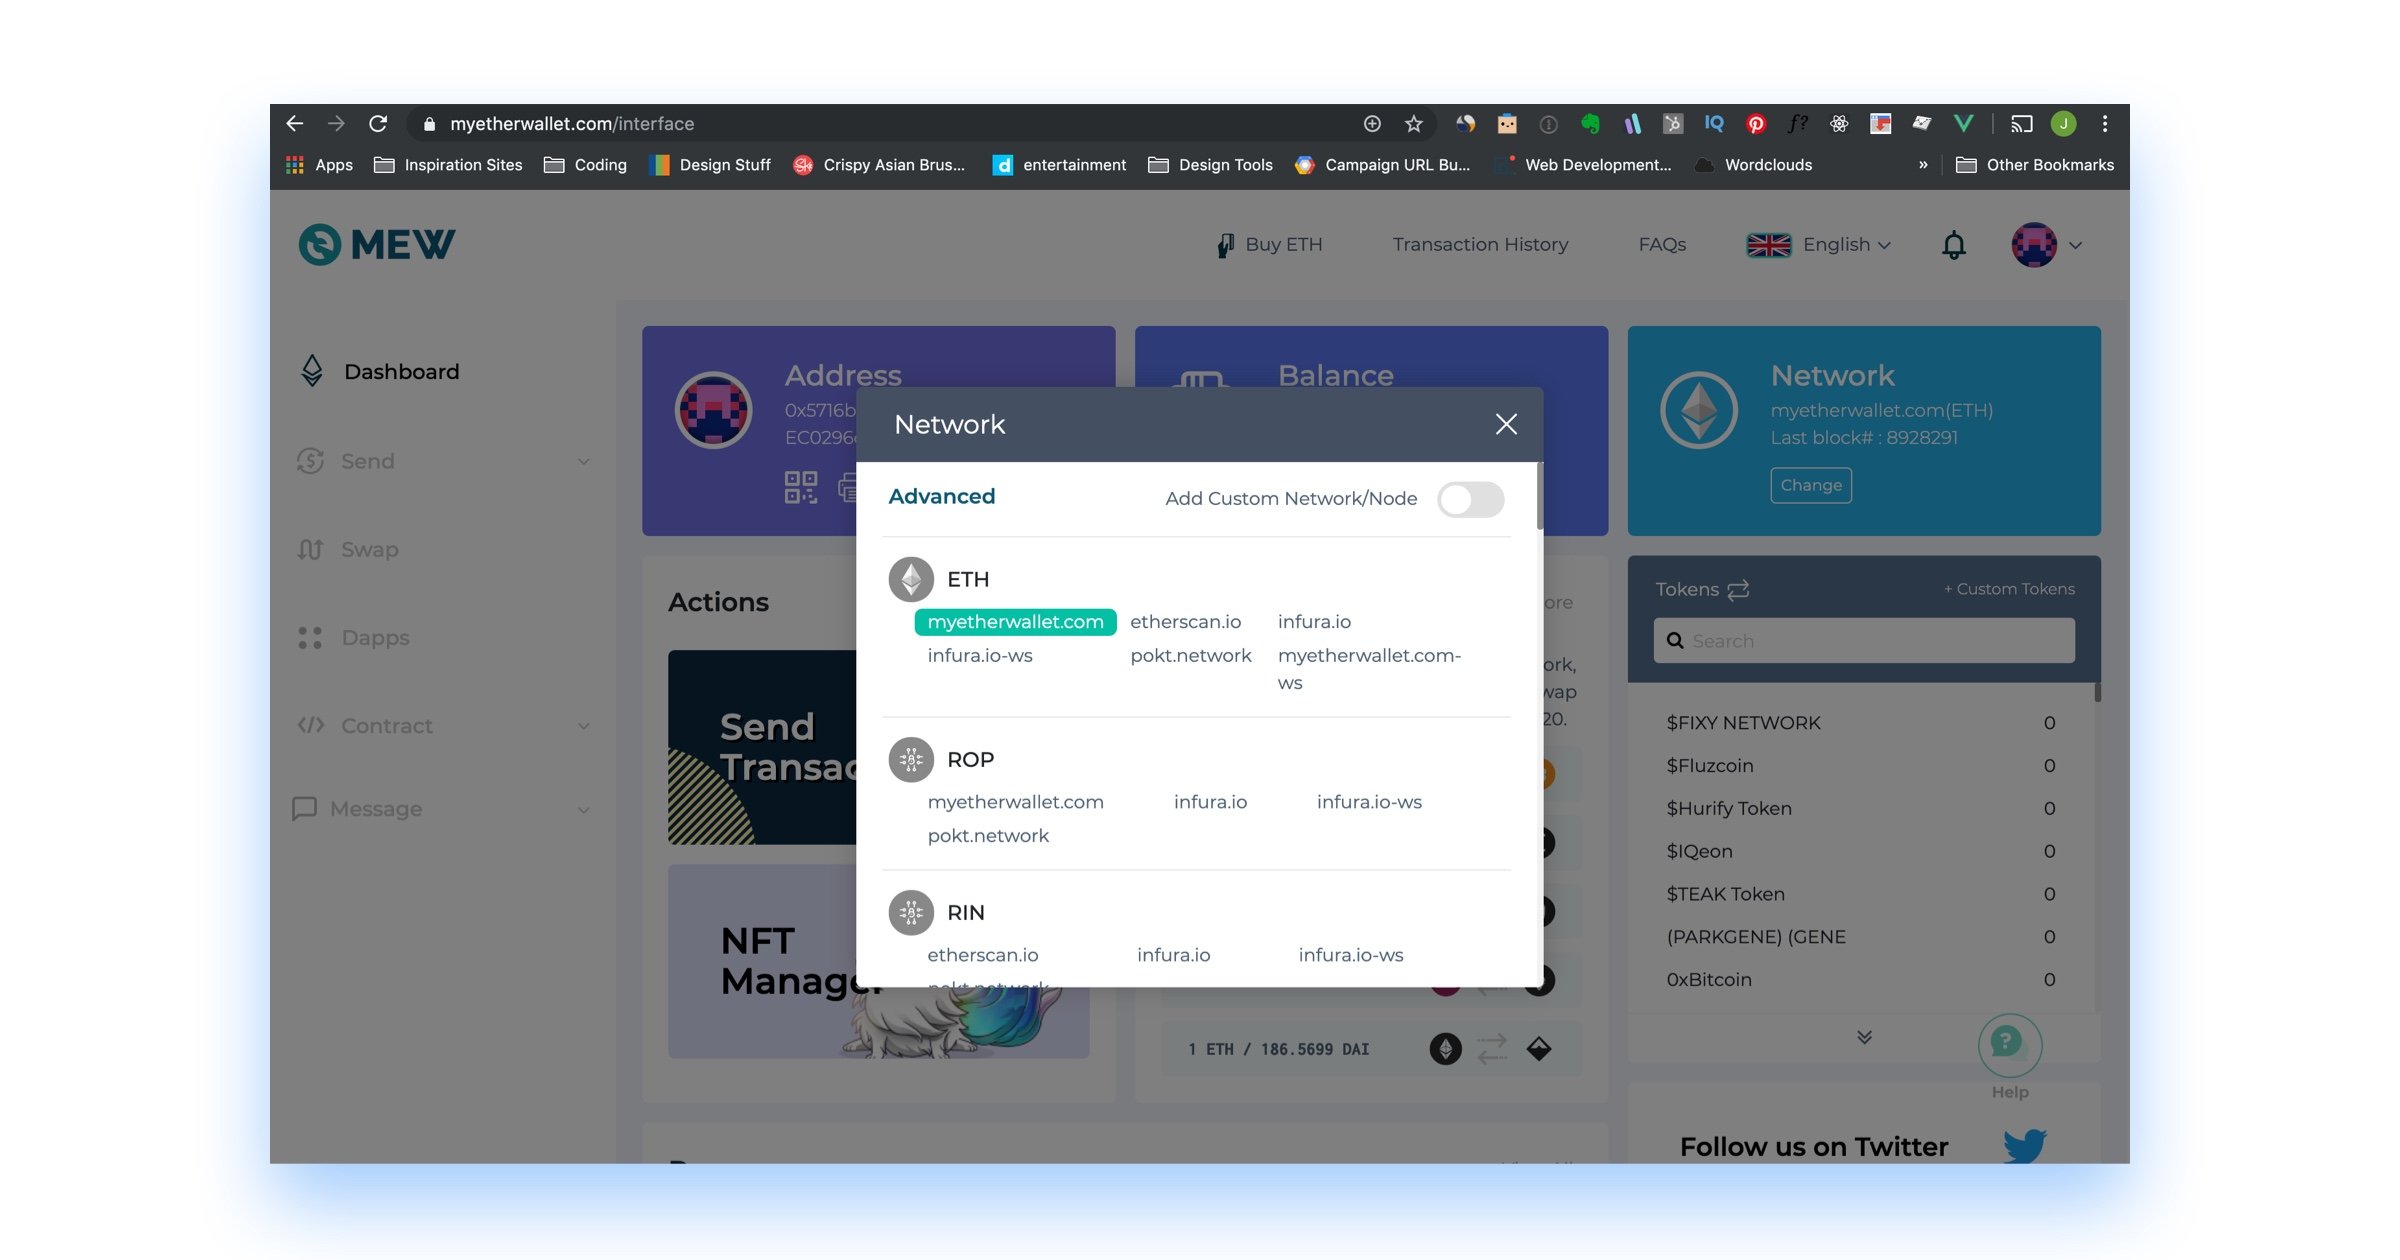Expand the Send sidebar submenu
This screenshot has width=2400, height=1260.
[x=584, y=461]
